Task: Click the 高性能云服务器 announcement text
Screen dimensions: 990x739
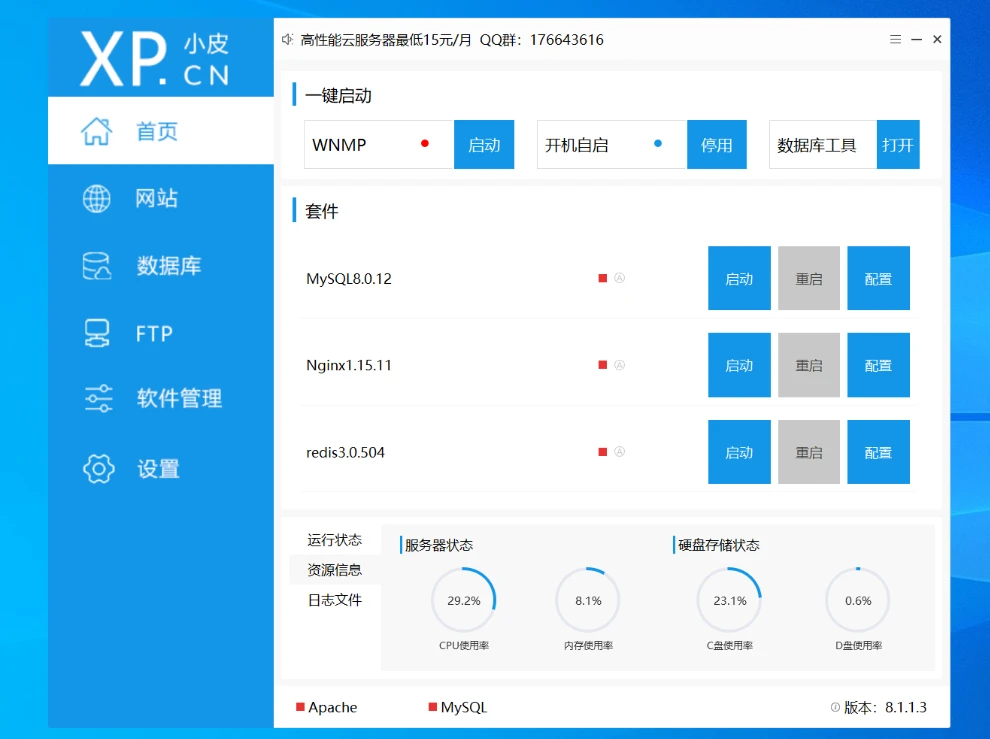Action: tap(452, 40)
